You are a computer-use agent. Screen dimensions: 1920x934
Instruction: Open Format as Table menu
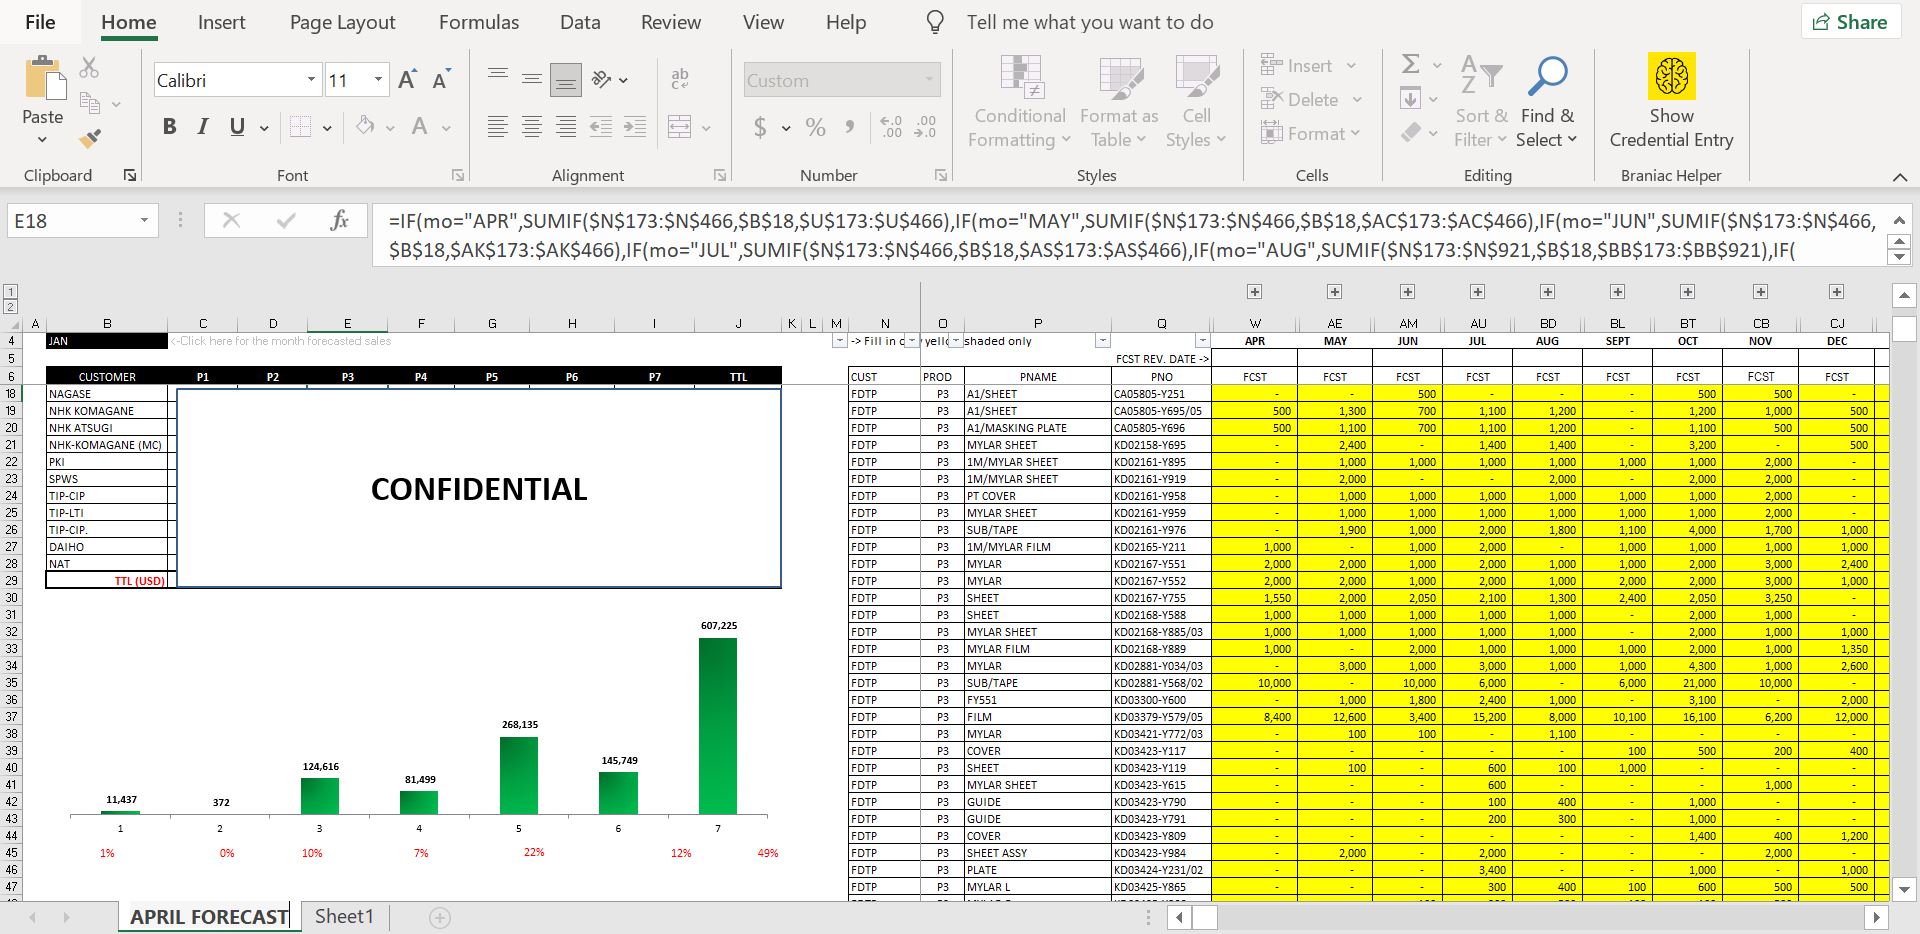pyautogui.click(x=1119, y=103)
